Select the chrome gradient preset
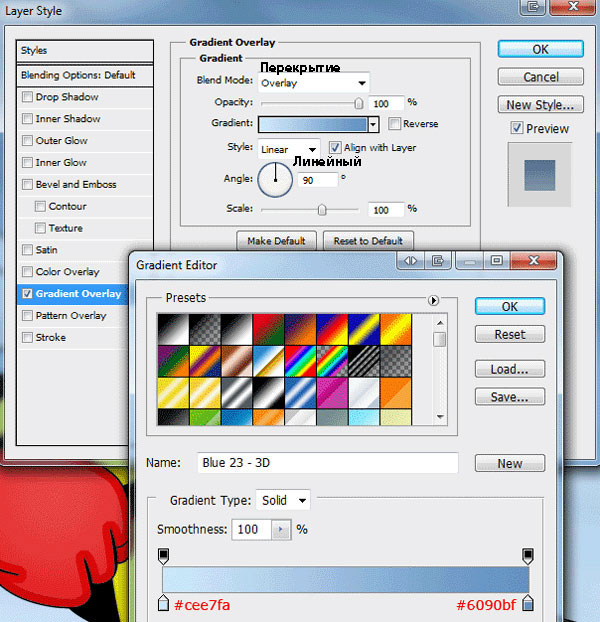 click(268, 361)
